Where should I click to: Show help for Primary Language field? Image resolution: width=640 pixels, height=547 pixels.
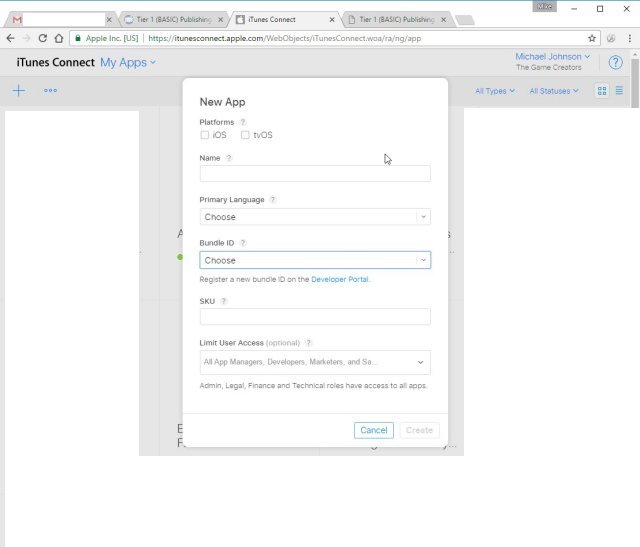pyautogui.click(x=273, y=200)
